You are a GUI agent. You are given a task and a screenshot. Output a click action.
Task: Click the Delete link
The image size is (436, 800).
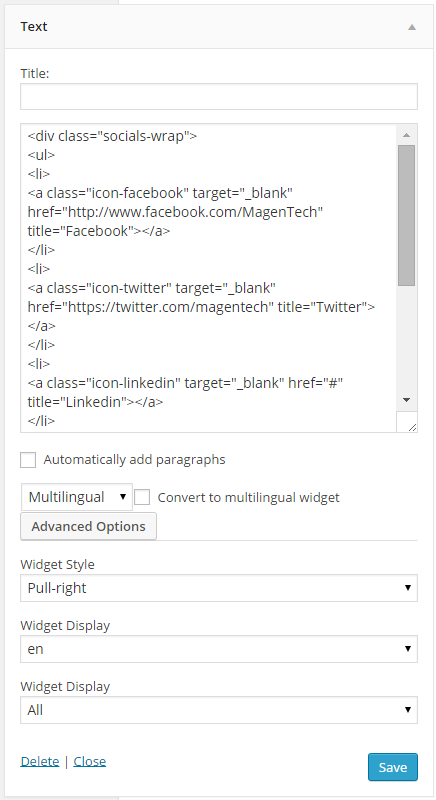pos(40,761)
